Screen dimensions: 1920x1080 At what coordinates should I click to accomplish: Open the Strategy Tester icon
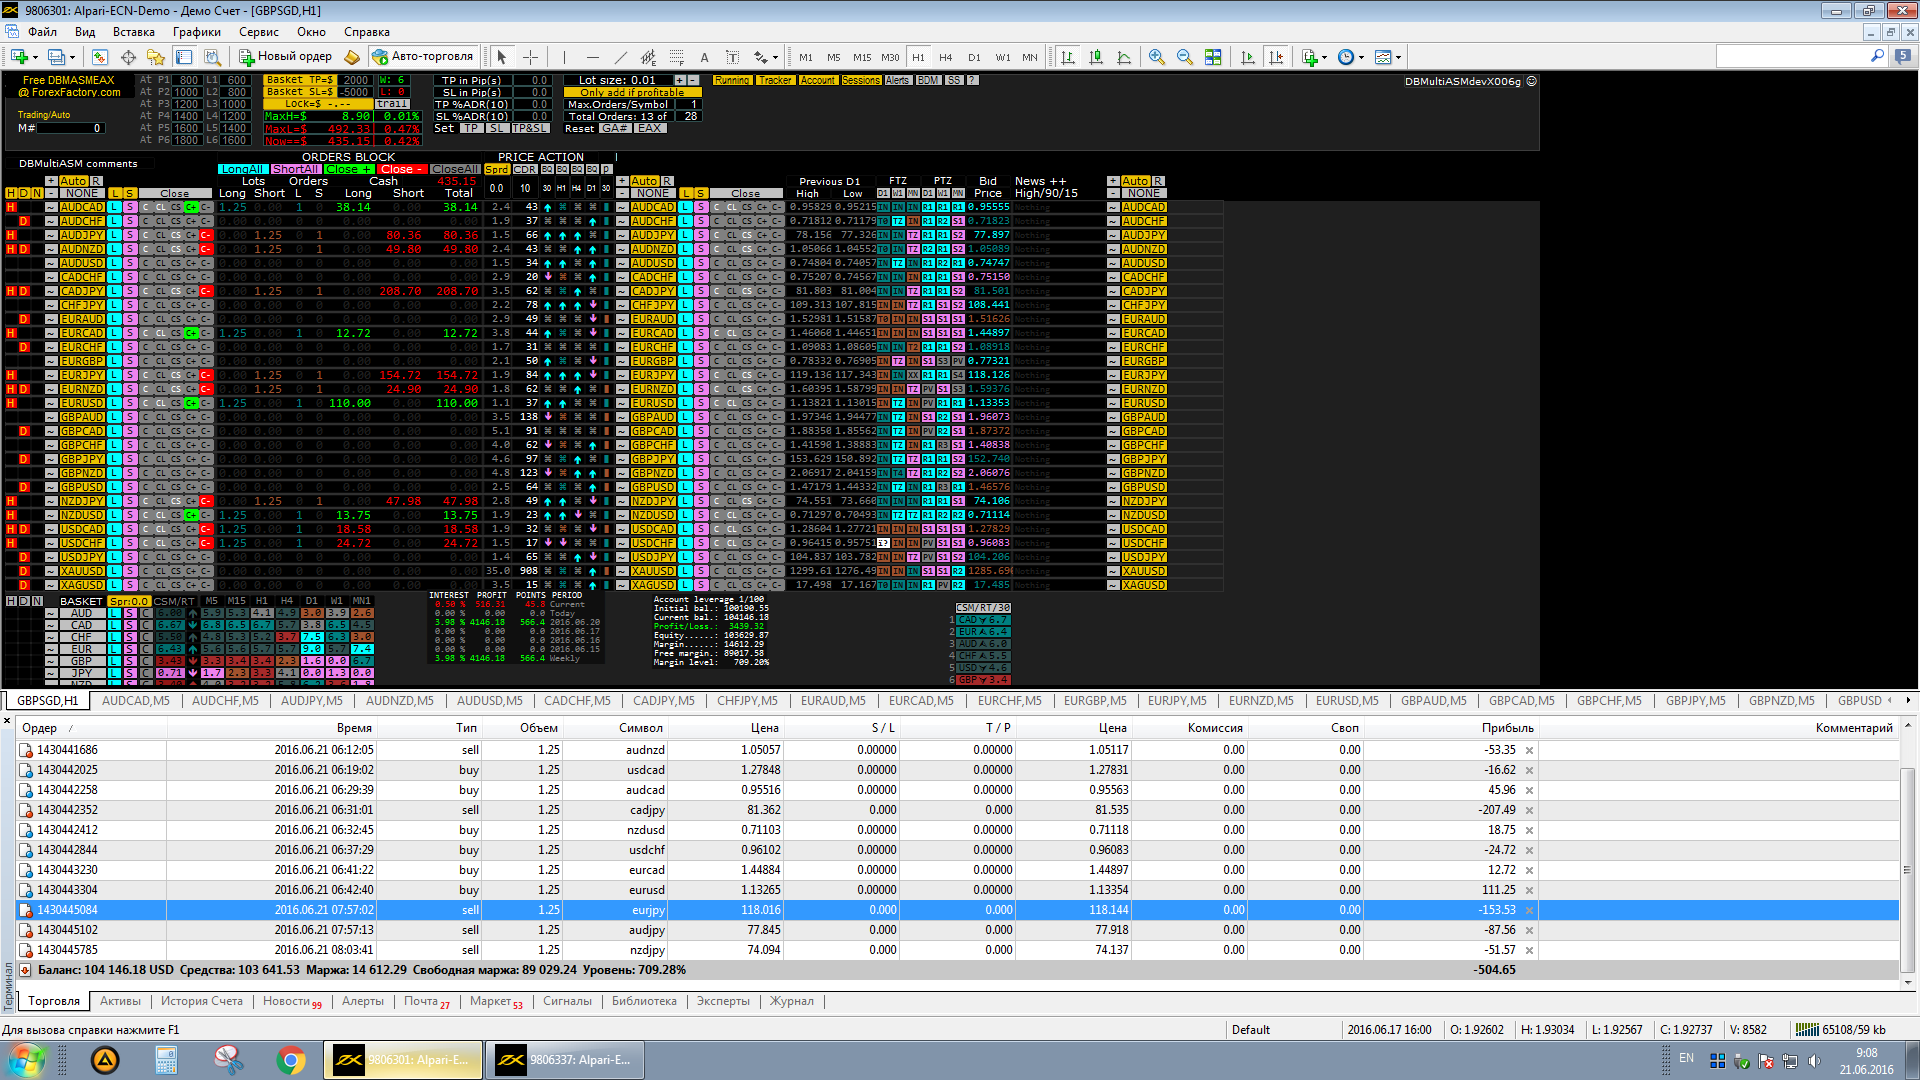pyautogui.click(x=212, y=57)
